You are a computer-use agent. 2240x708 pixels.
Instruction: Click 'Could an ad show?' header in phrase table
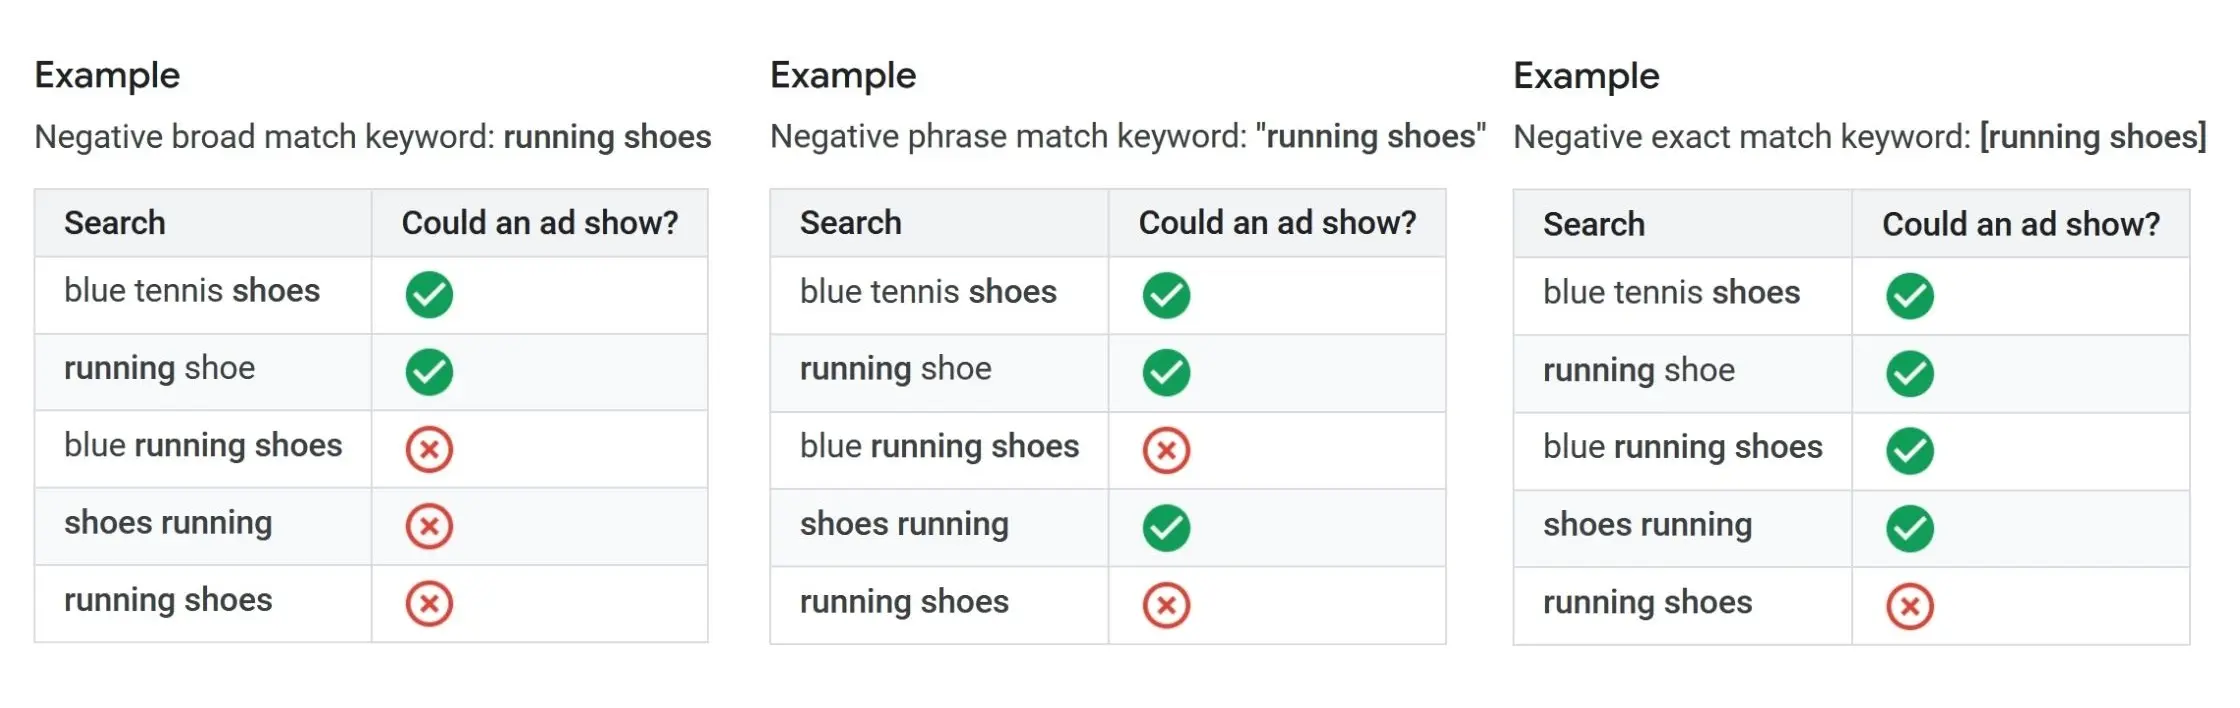1277,223
